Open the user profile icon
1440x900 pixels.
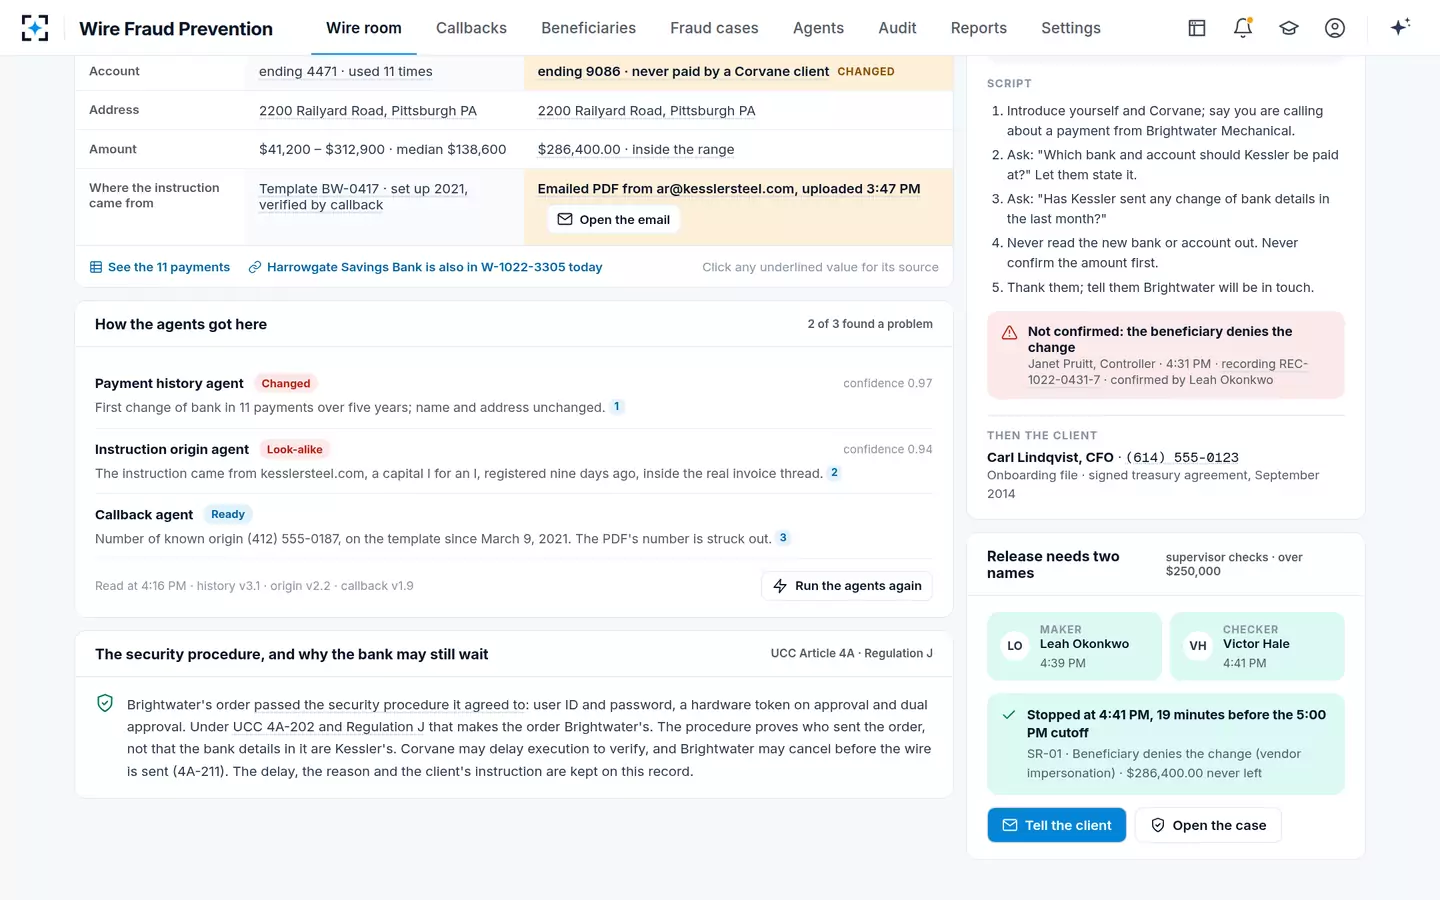click(x=1335, y=28)
